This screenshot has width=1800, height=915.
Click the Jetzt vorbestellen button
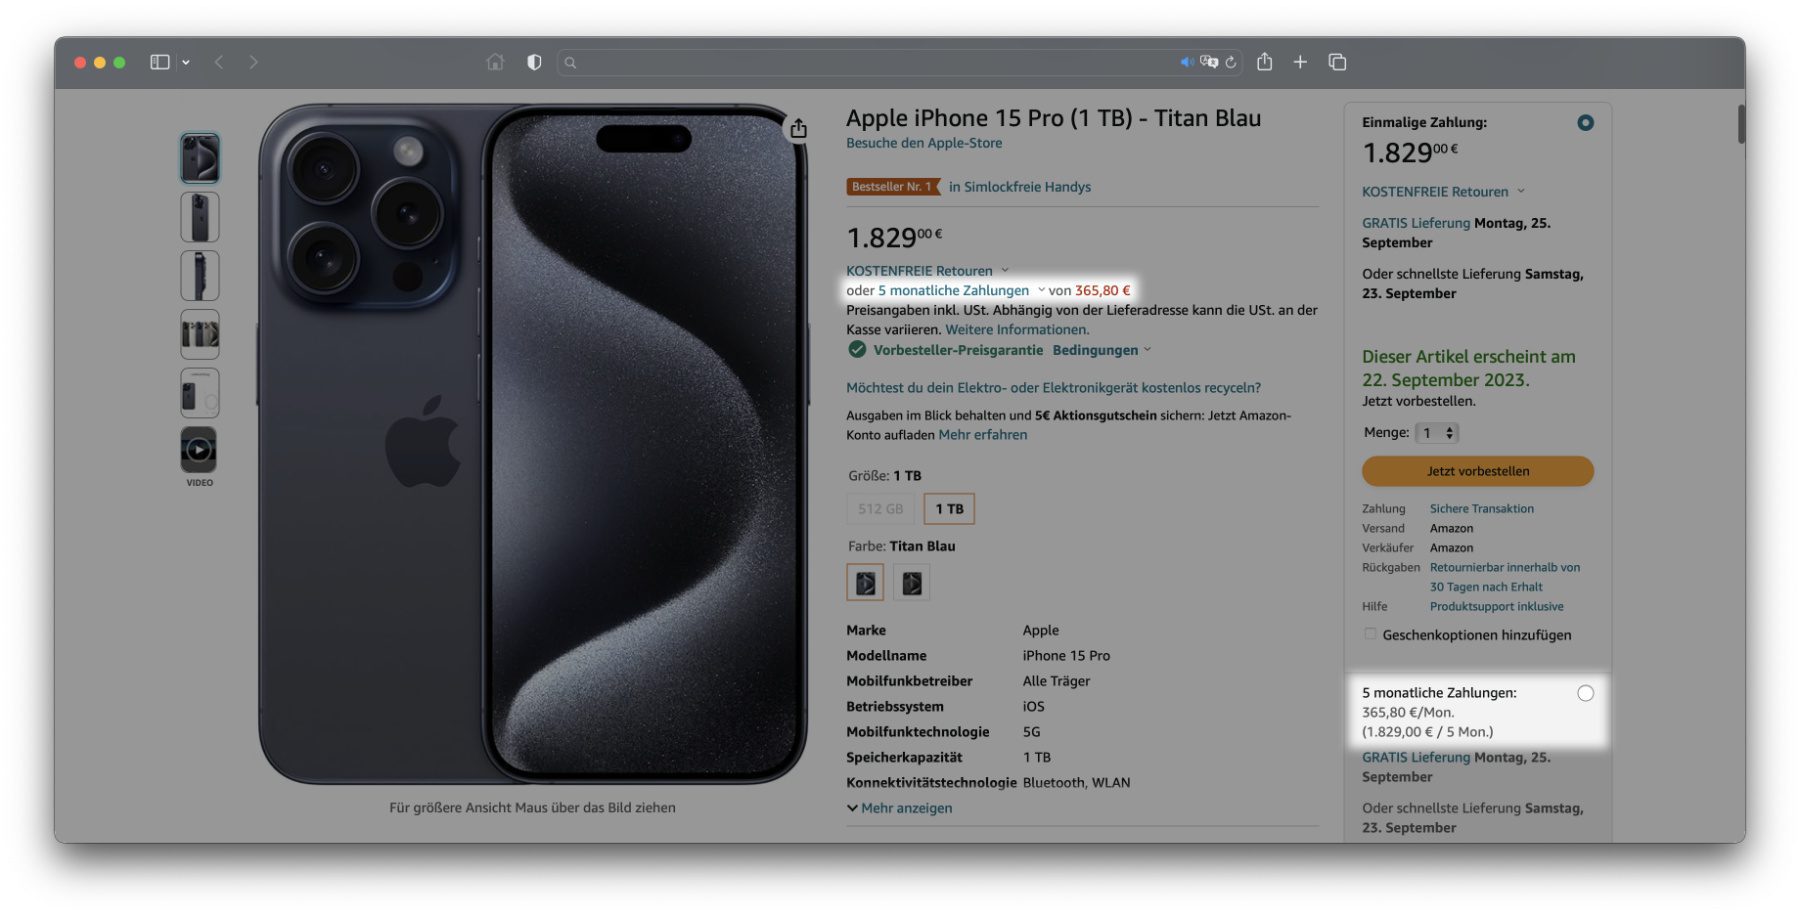pyautogui.click(x=1477, y=471)
